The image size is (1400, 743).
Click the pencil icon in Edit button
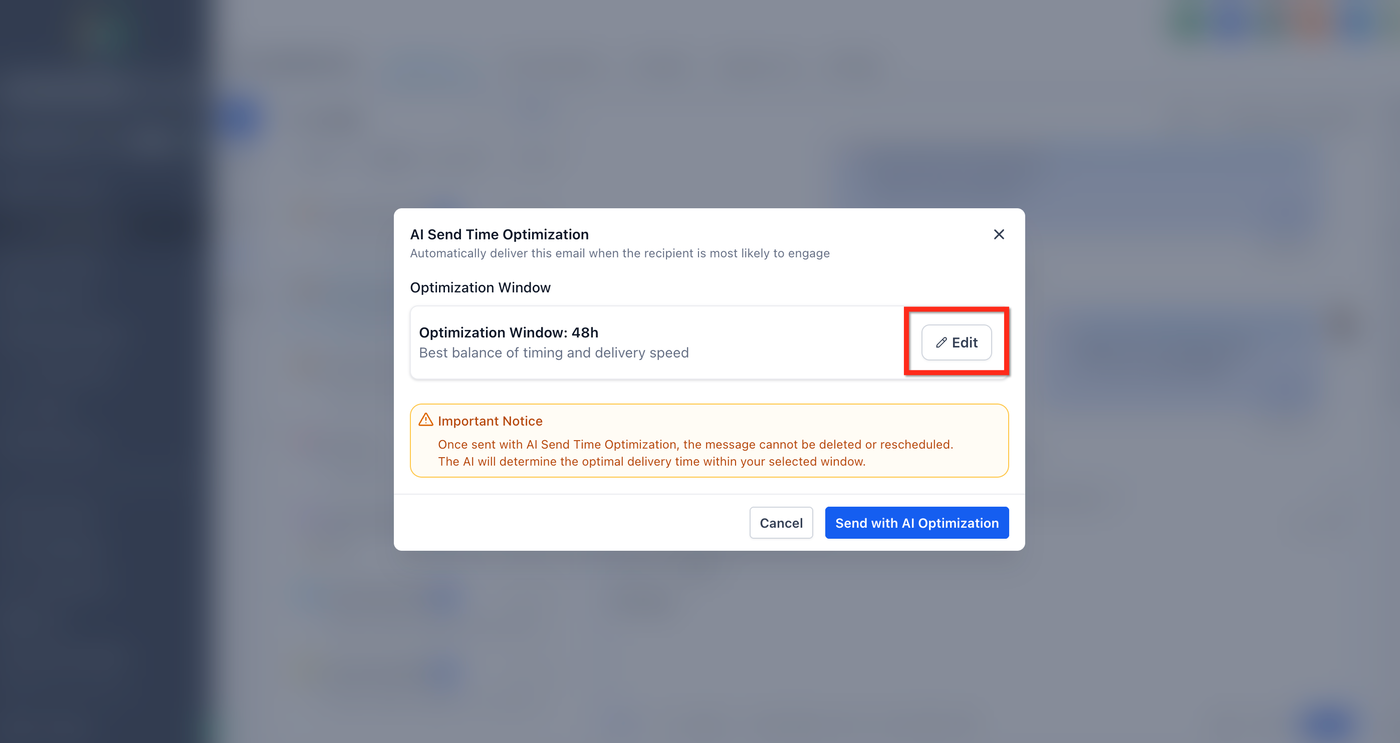click(941, 343)
